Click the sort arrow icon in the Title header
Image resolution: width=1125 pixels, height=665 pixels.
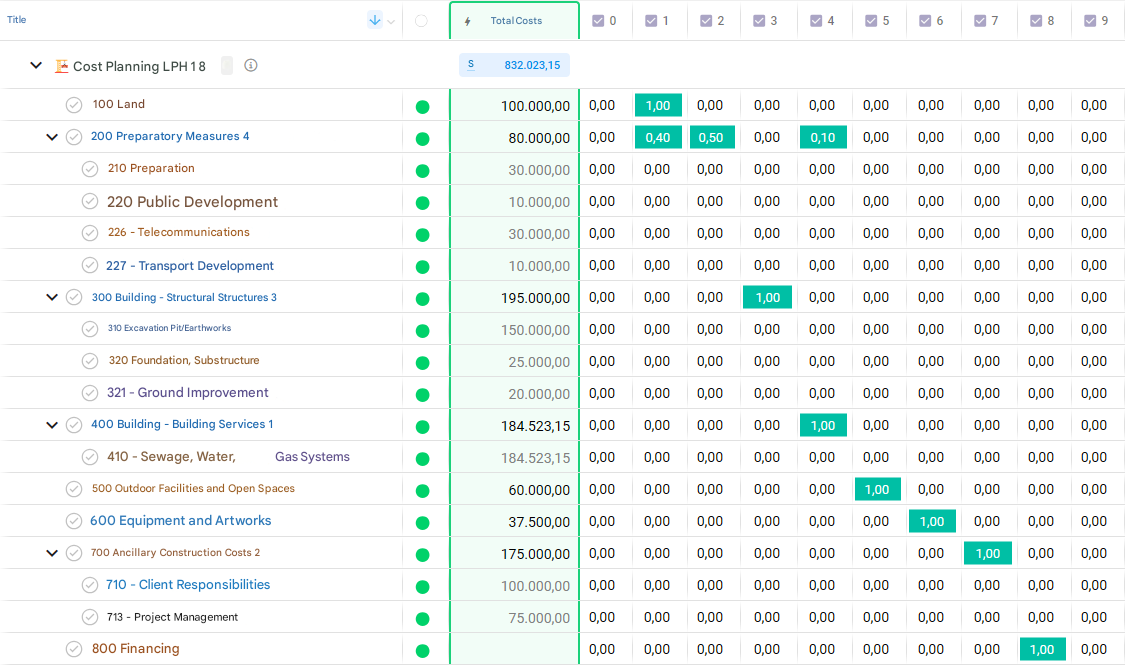375,20
